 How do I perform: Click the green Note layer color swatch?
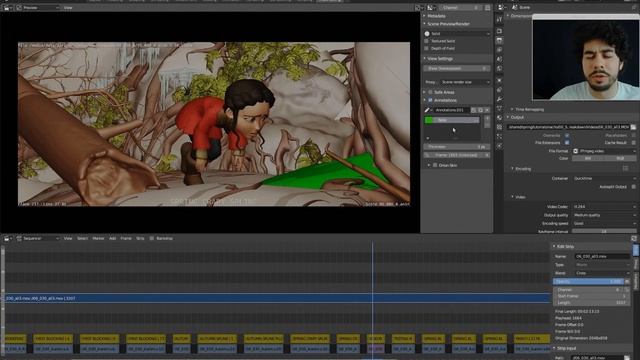coord(429,120)
